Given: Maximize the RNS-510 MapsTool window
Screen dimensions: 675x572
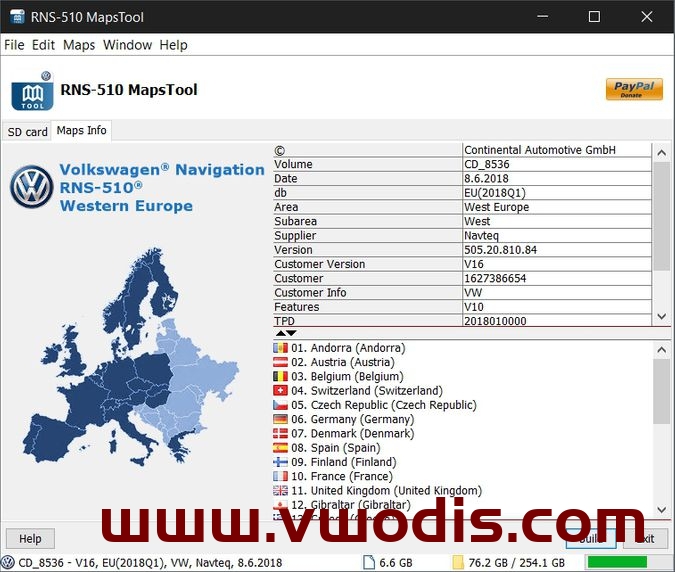Looking at the screenshot, I should pos(594,17).
